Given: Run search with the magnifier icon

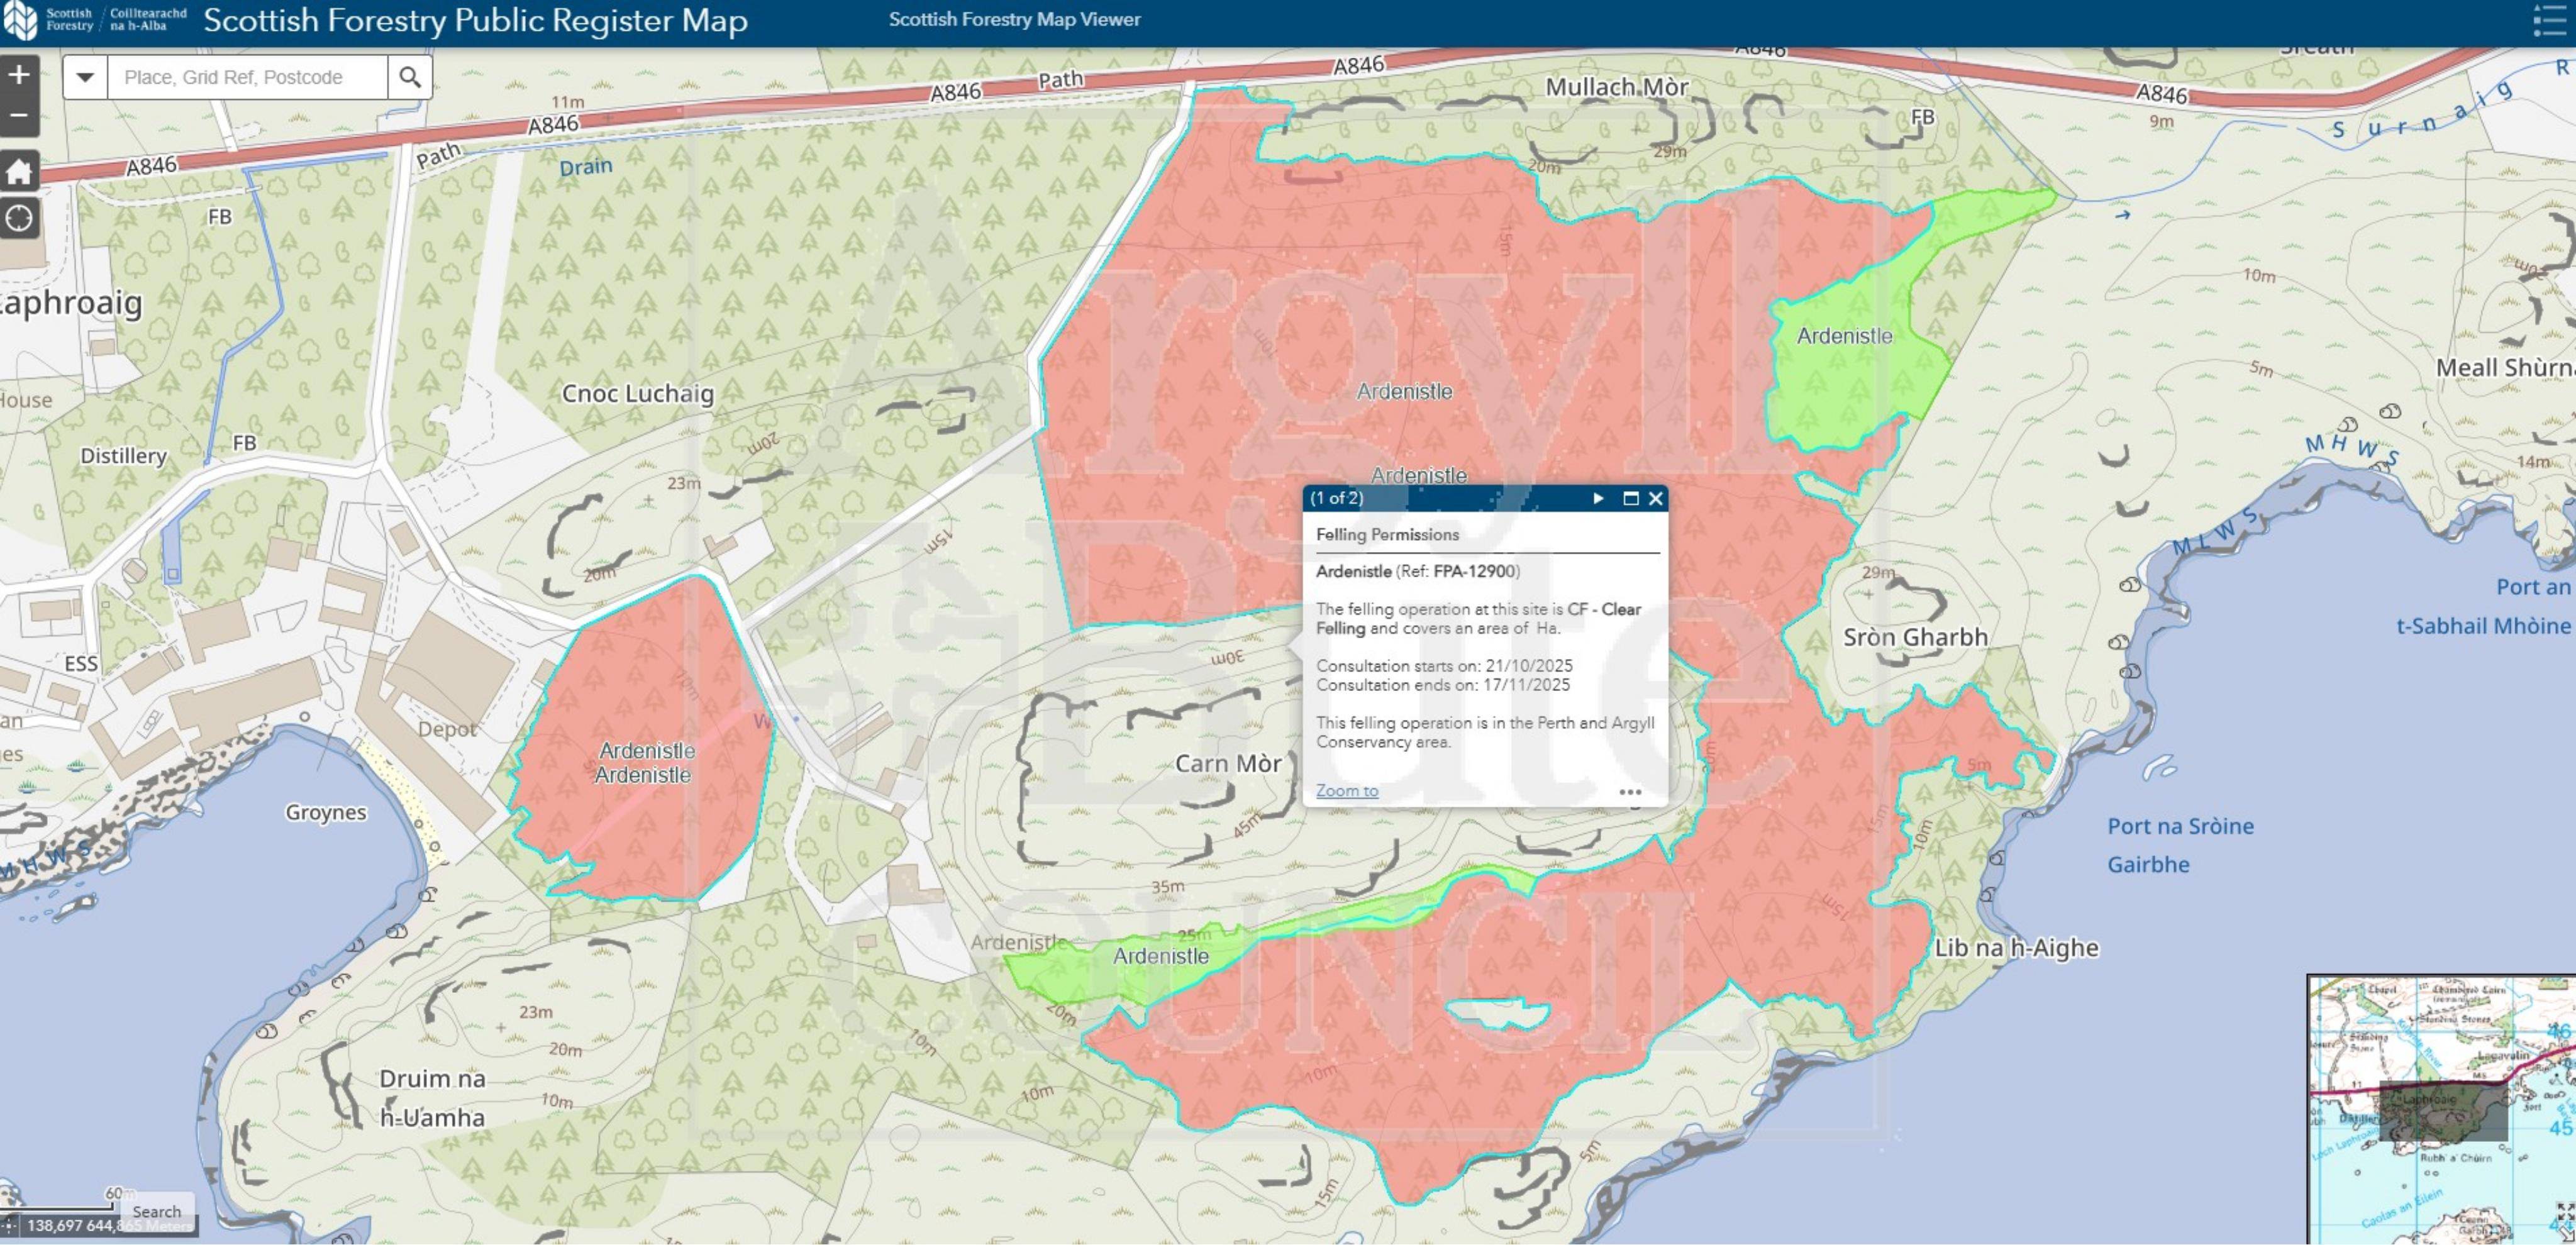Looking at the screenshot, I should [x=410, y=77].
